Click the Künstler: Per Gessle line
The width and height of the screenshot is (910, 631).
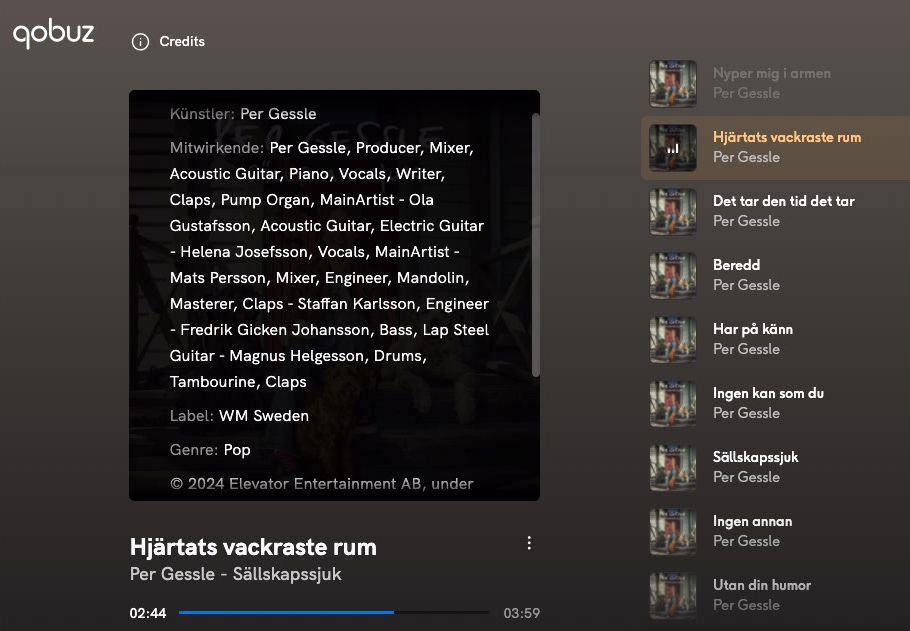243,114
